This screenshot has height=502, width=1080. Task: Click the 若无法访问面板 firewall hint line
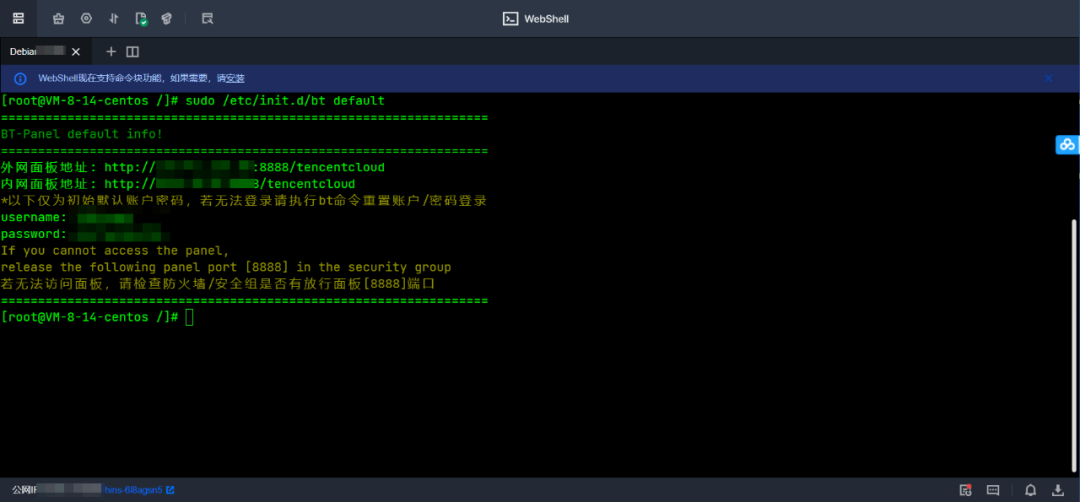point(218,284)
